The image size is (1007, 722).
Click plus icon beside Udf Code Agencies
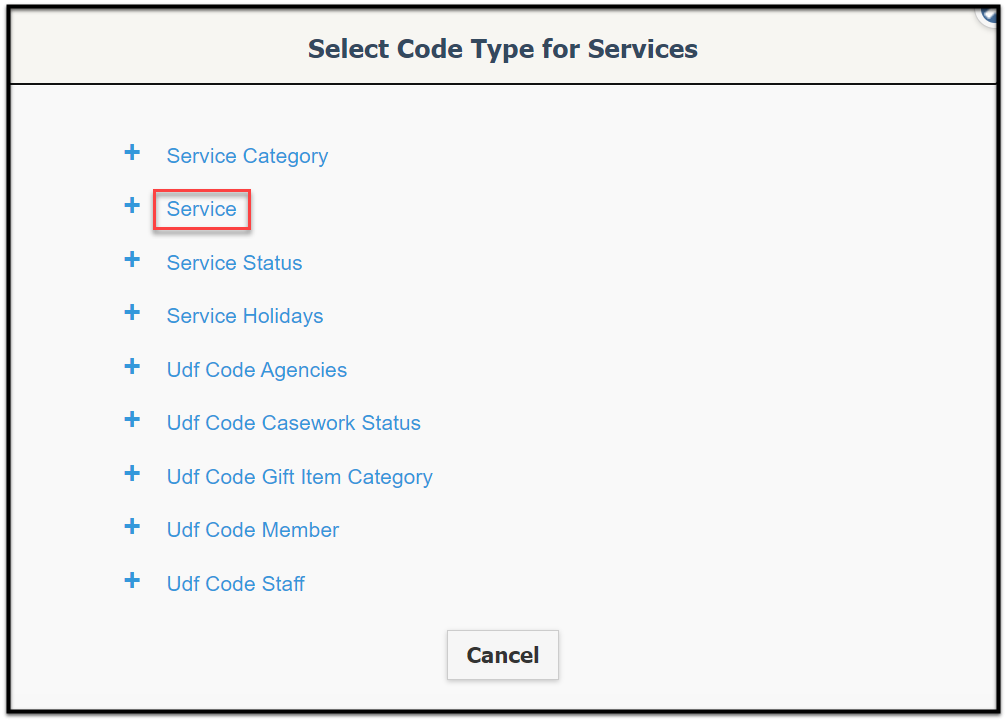coord(132,367)
